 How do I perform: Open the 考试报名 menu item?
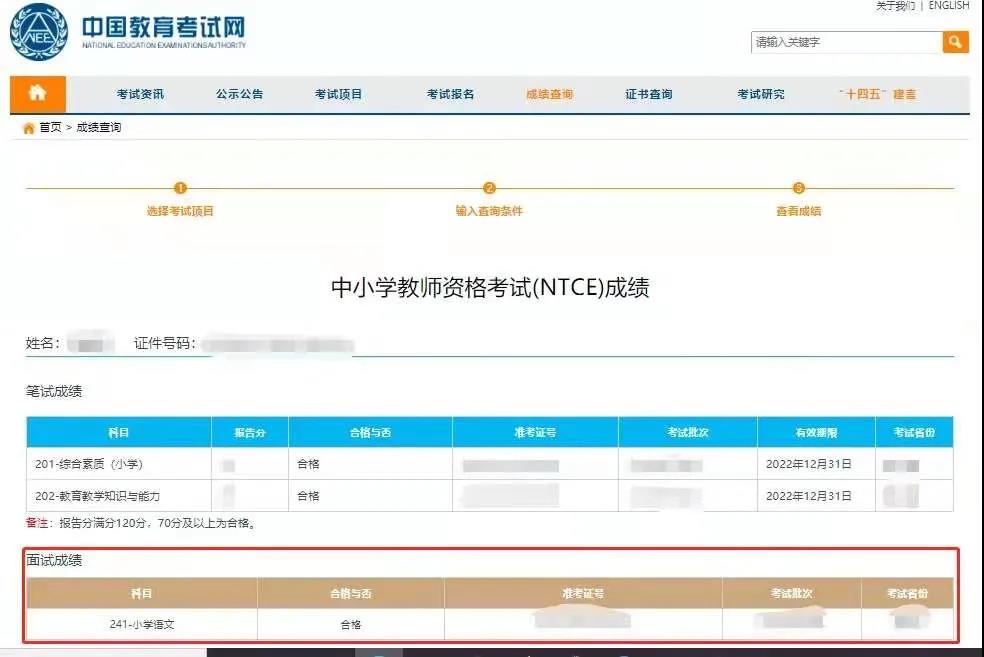450,95
